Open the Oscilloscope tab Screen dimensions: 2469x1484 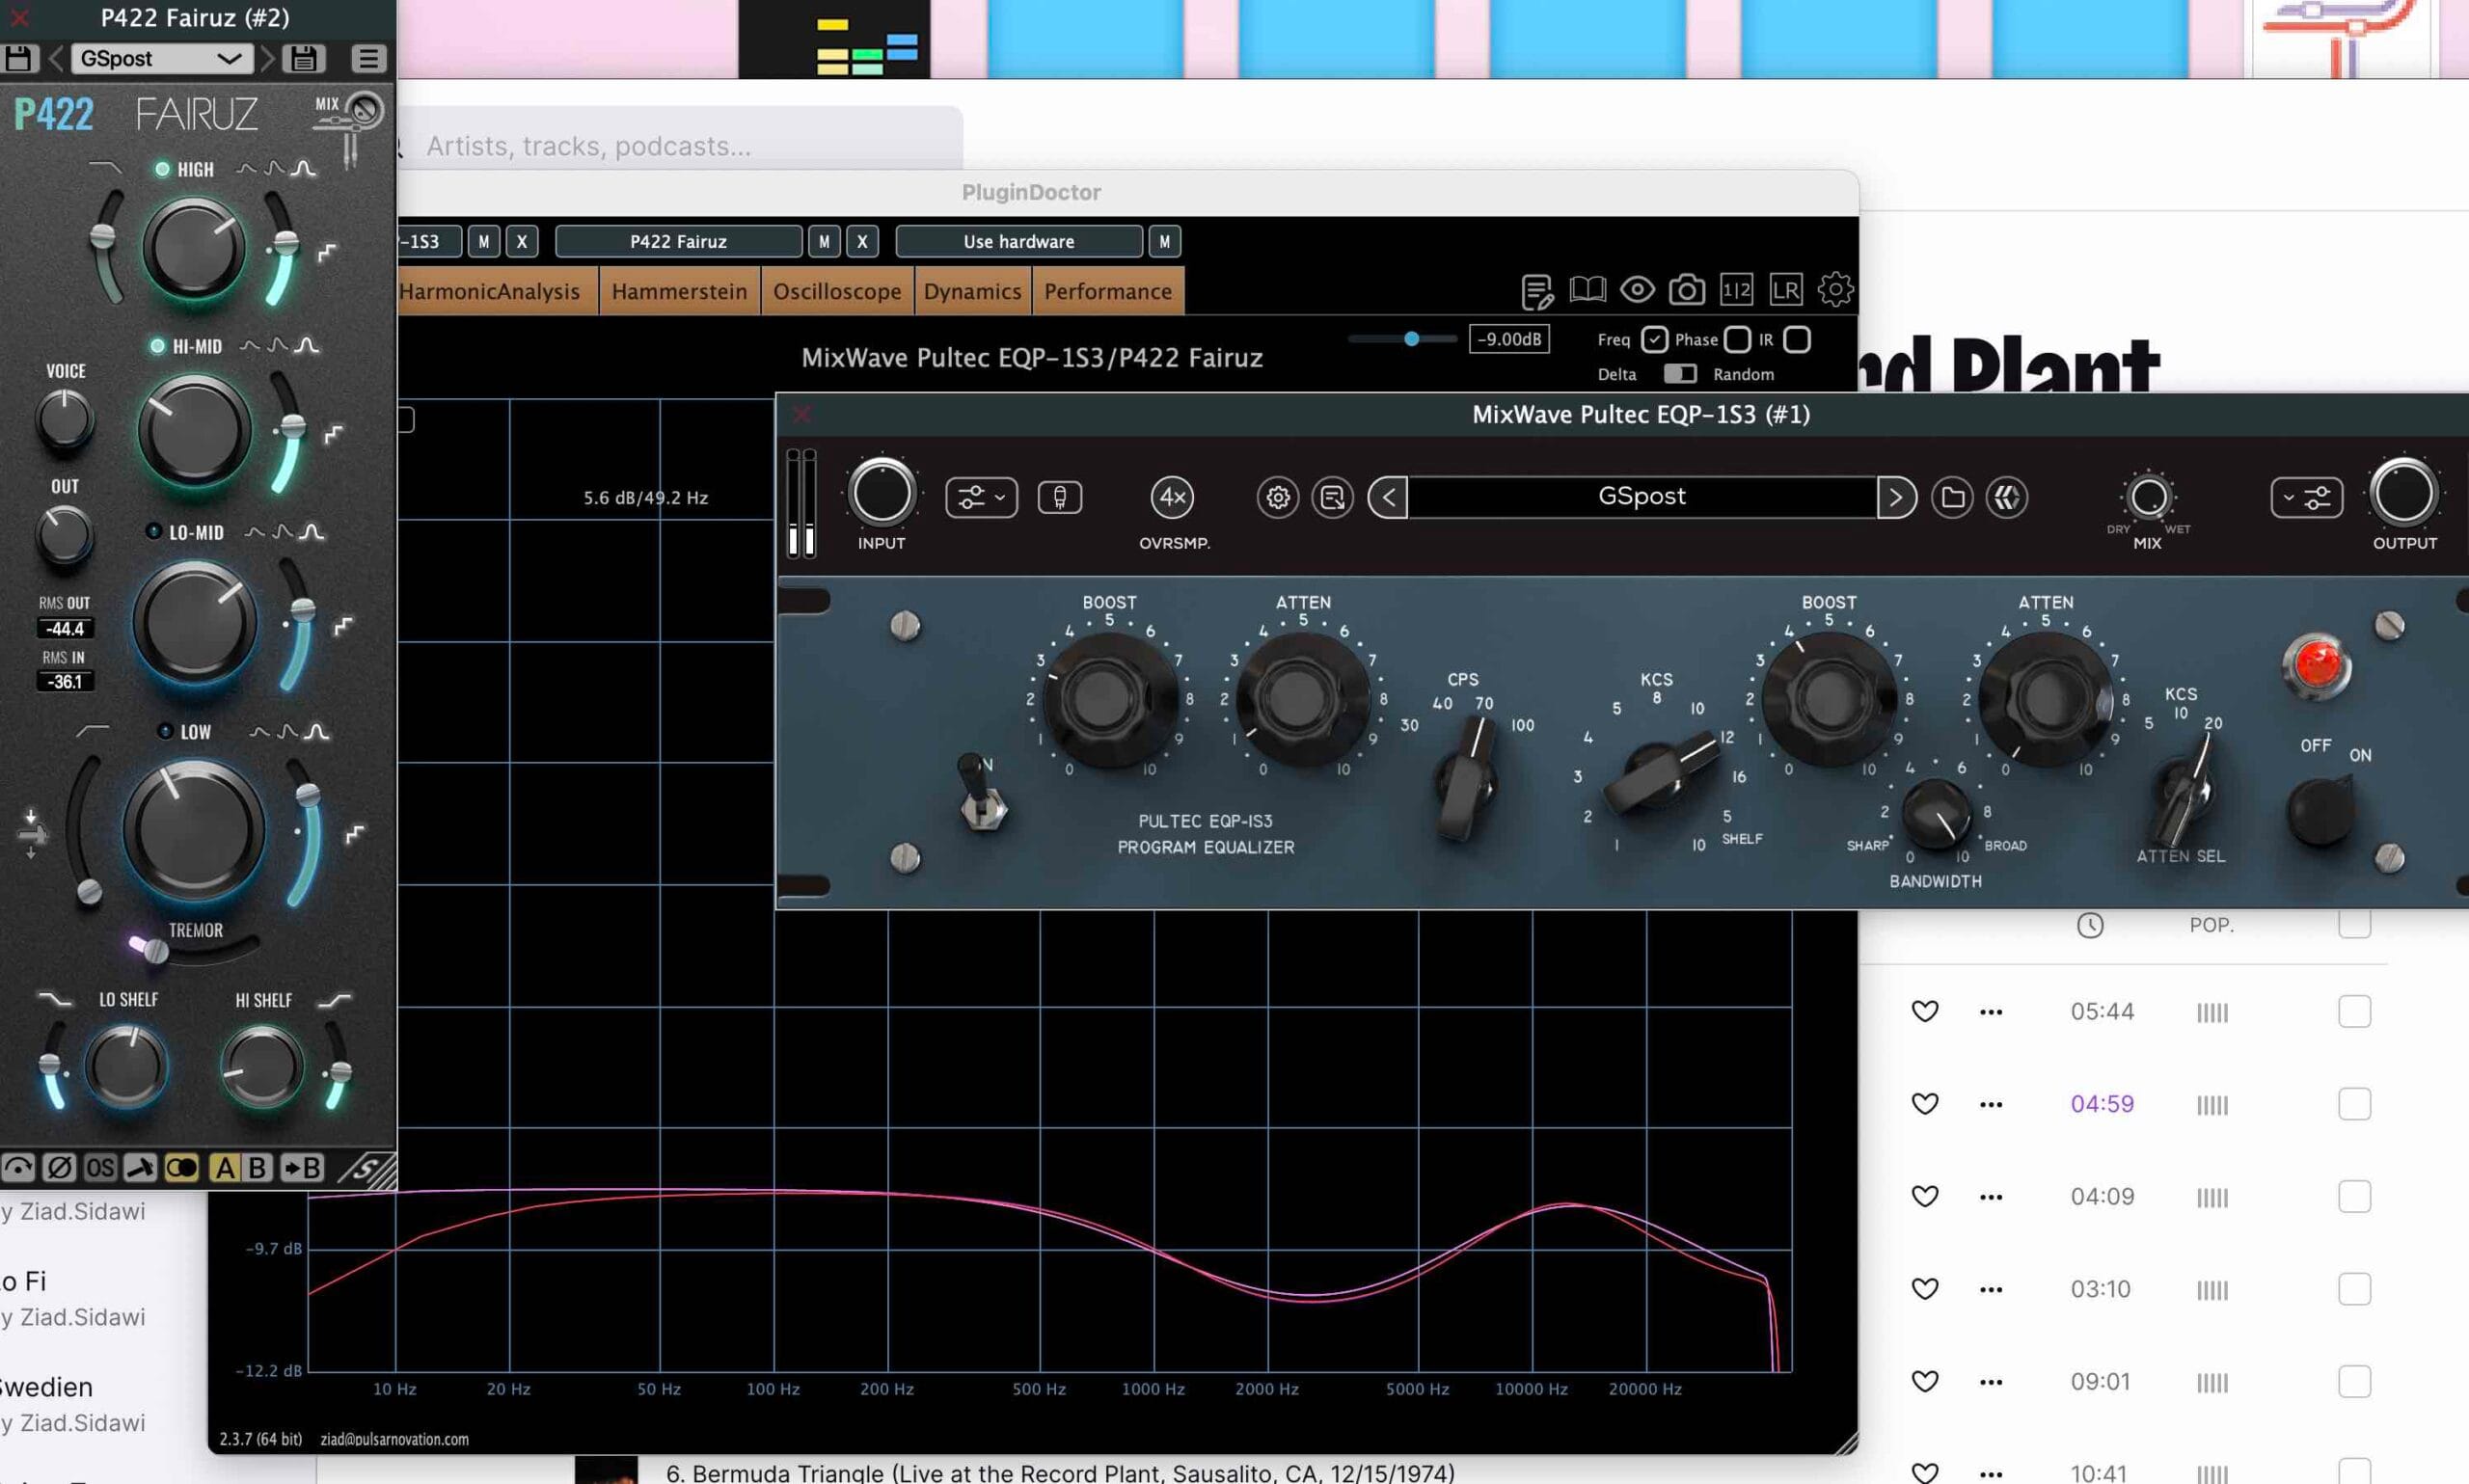click(x=837, y=291)
